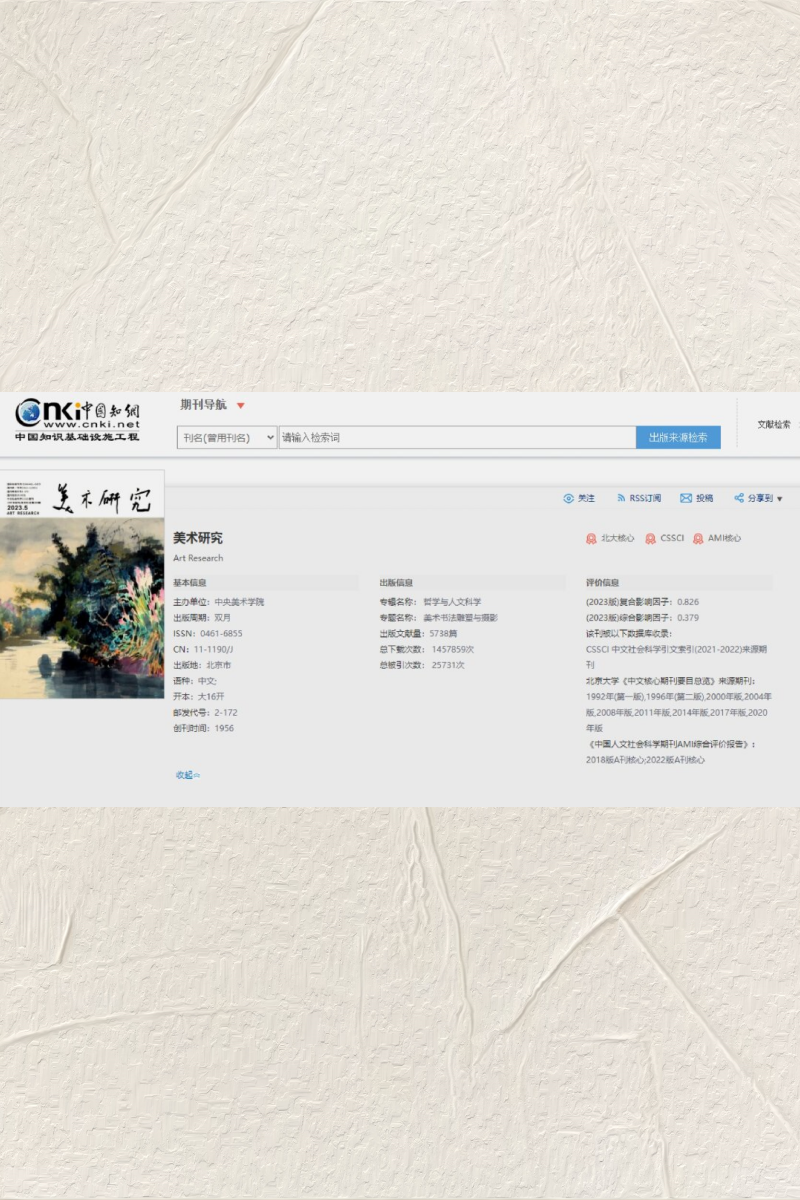Open the 美术研究 journal cover thumbnail
The width and height of the screenshot is (800, 1200).
coord(82,585)
